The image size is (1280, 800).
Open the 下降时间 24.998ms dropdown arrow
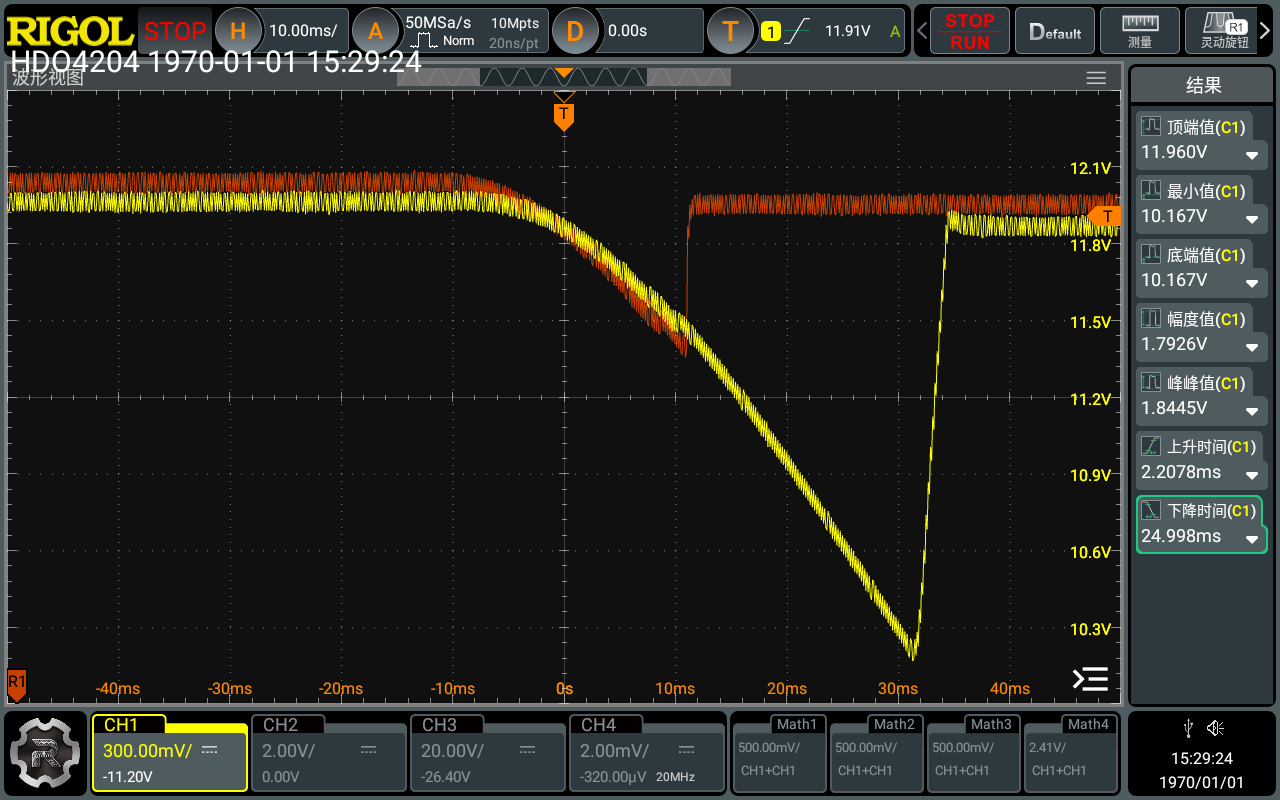pos(1251,539)
